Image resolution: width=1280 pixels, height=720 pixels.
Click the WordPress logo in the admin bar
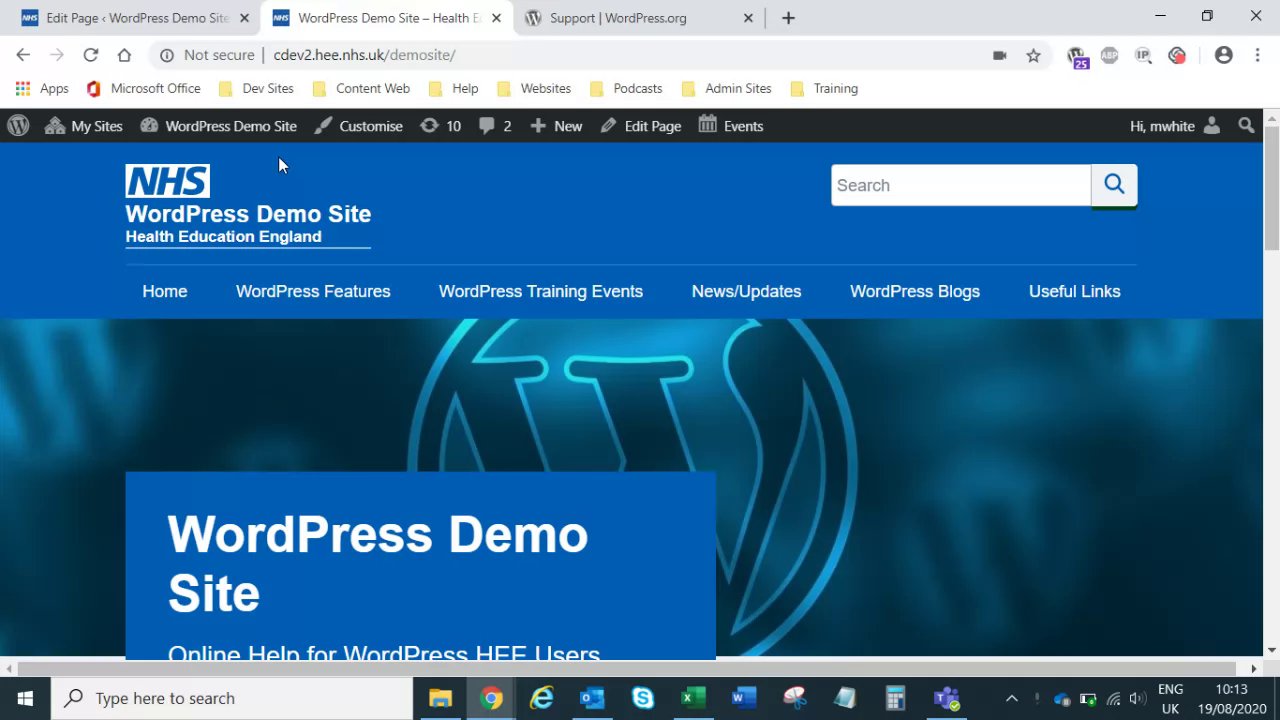click(18, 126)
